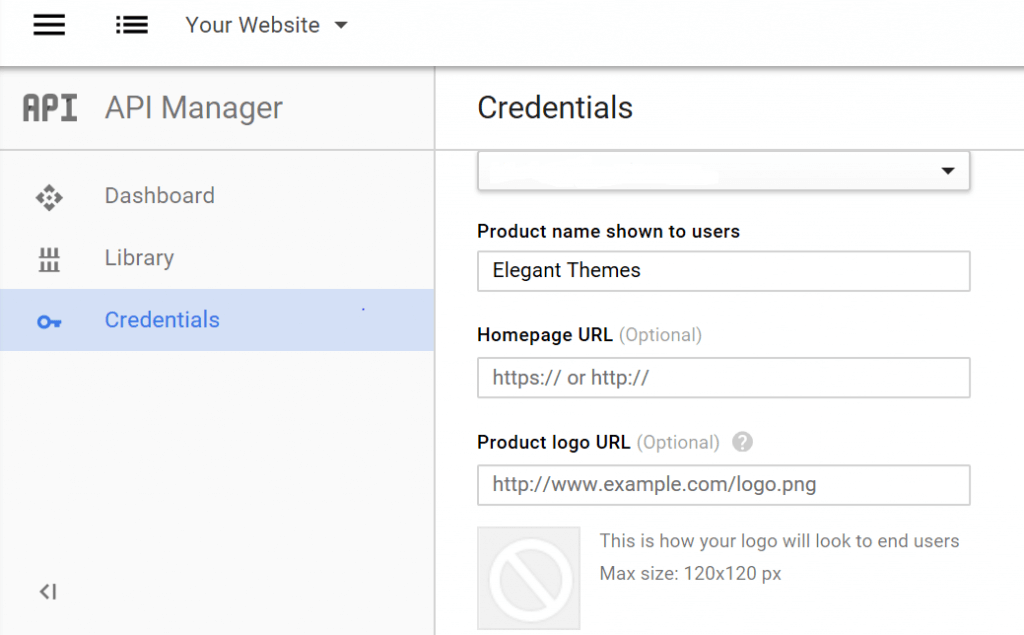This screenshot has width=1024, height=635.
Task: Click the Credentials key icon
Action: pos(49,321)
